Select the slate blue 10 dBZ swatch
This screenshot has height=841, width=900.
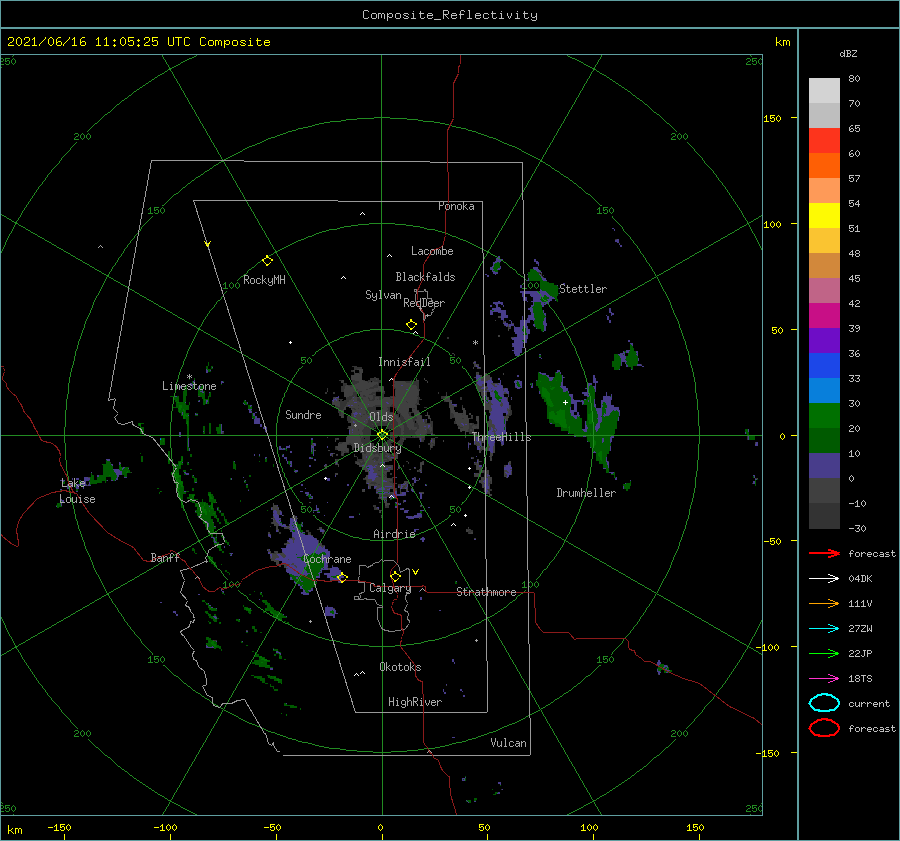(x=824, y=466)
